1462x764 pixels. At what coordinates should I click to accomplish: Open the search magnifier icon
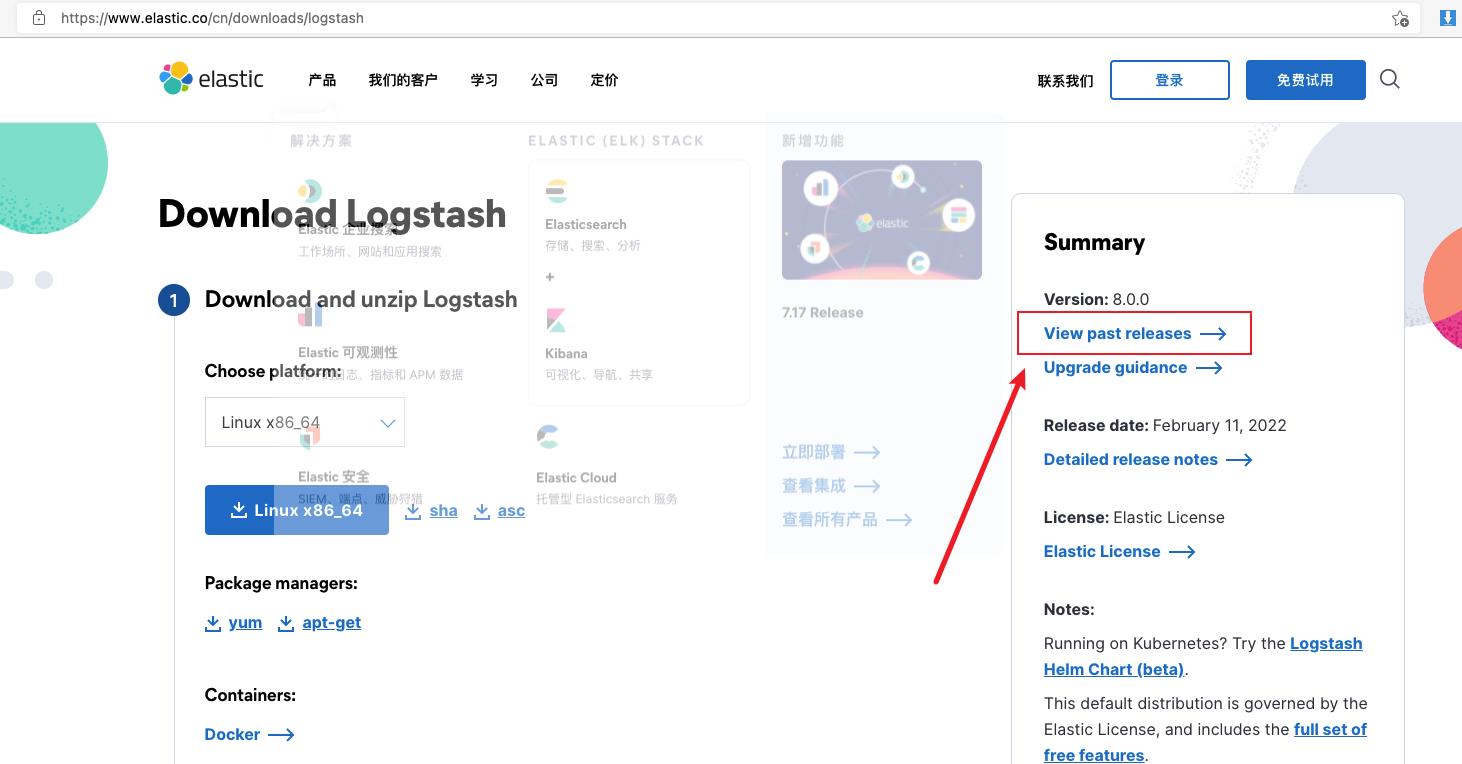pos(1389,79)
